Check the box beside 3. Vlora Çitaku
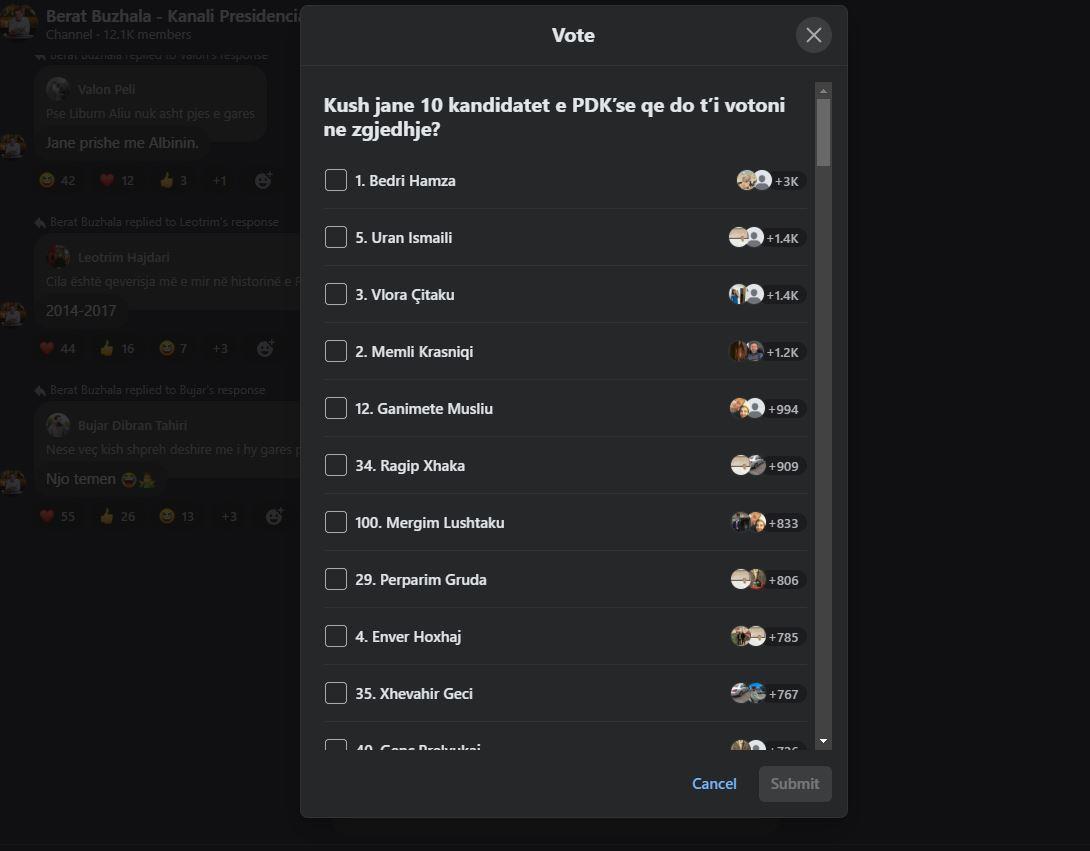This screenshot has height=851, width=1090. point(336,294)
